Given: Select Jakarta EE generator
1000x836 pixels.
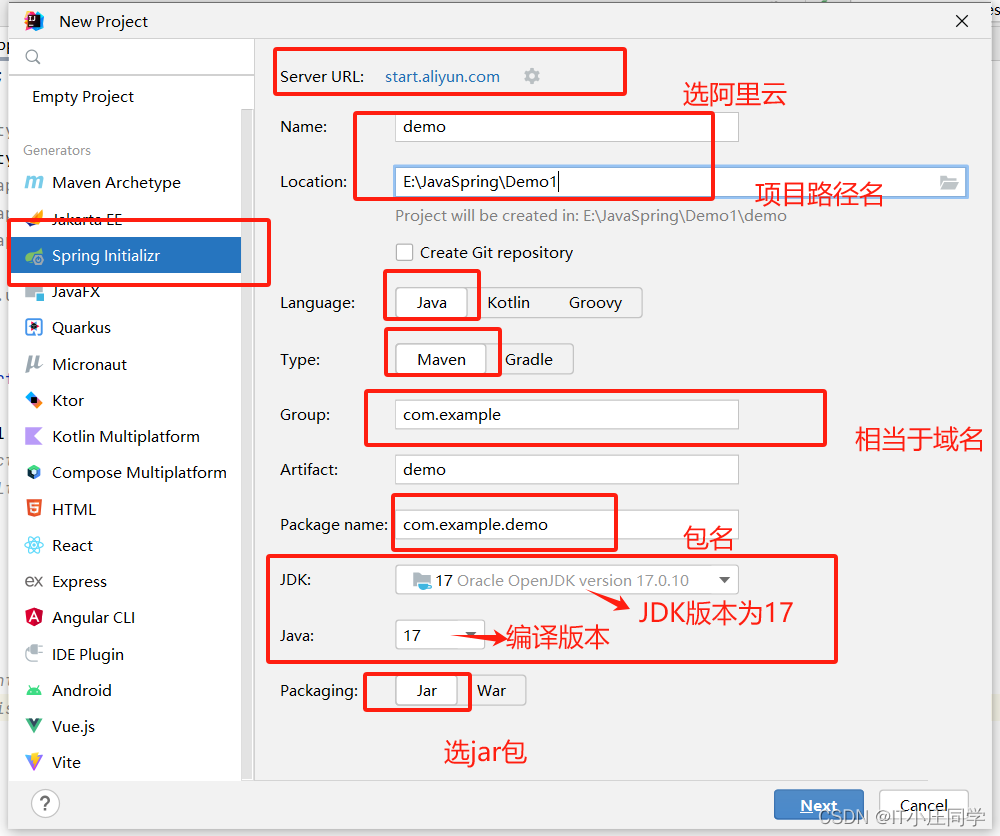Looking at the screenshot, I should pos(126,219).
